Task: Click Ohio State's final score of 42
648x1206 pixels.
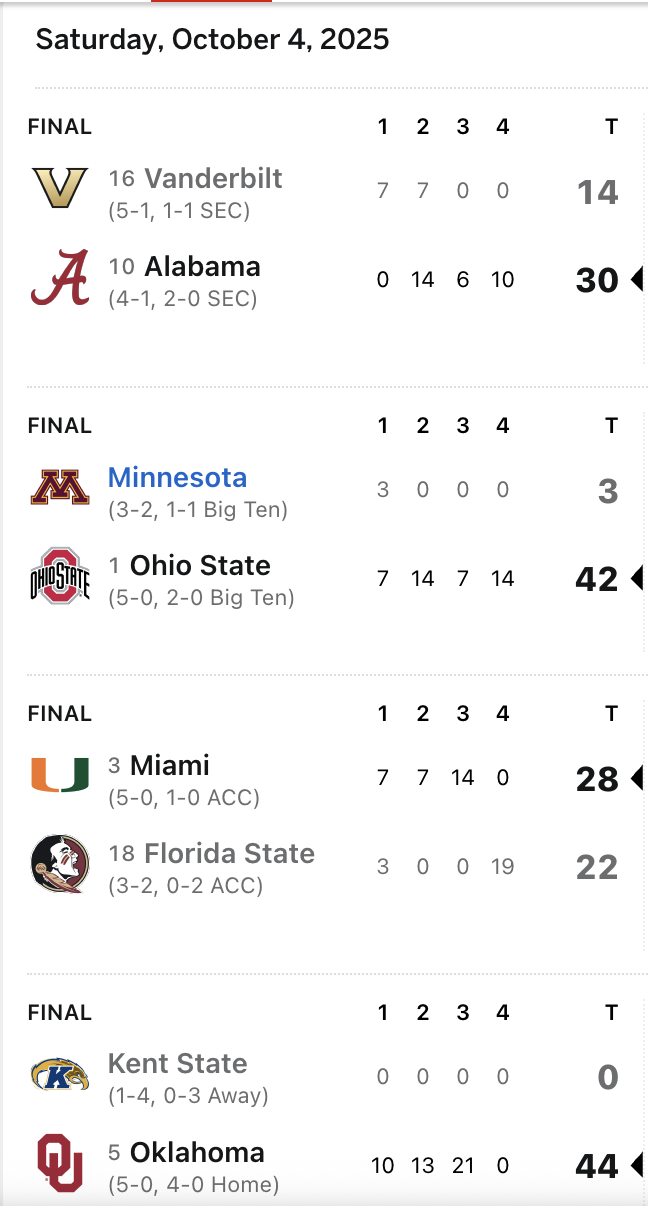Action: point(597,580)
